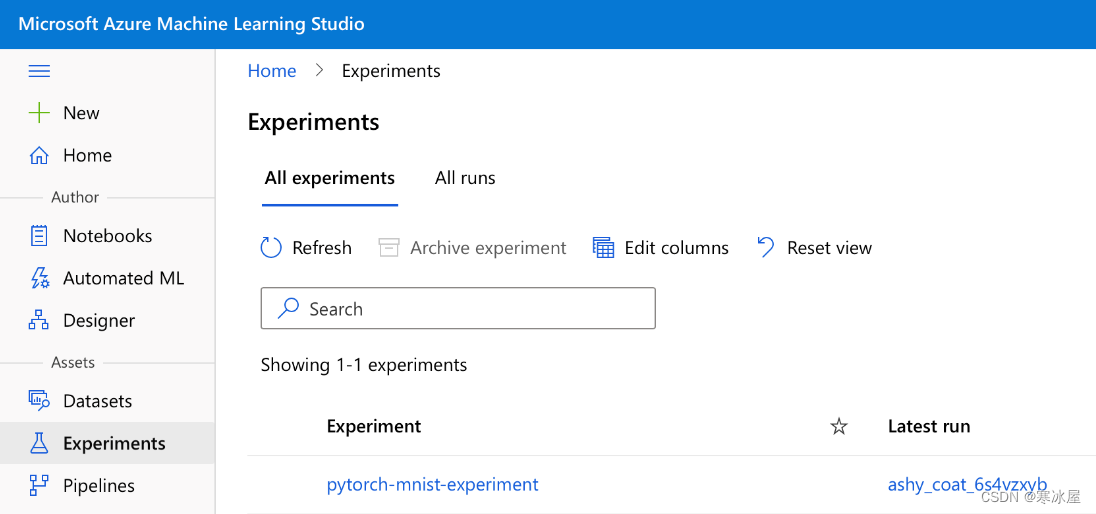Go to Home in the breadcrumb
Screen dimensions: 1096x514
[272, 71]
